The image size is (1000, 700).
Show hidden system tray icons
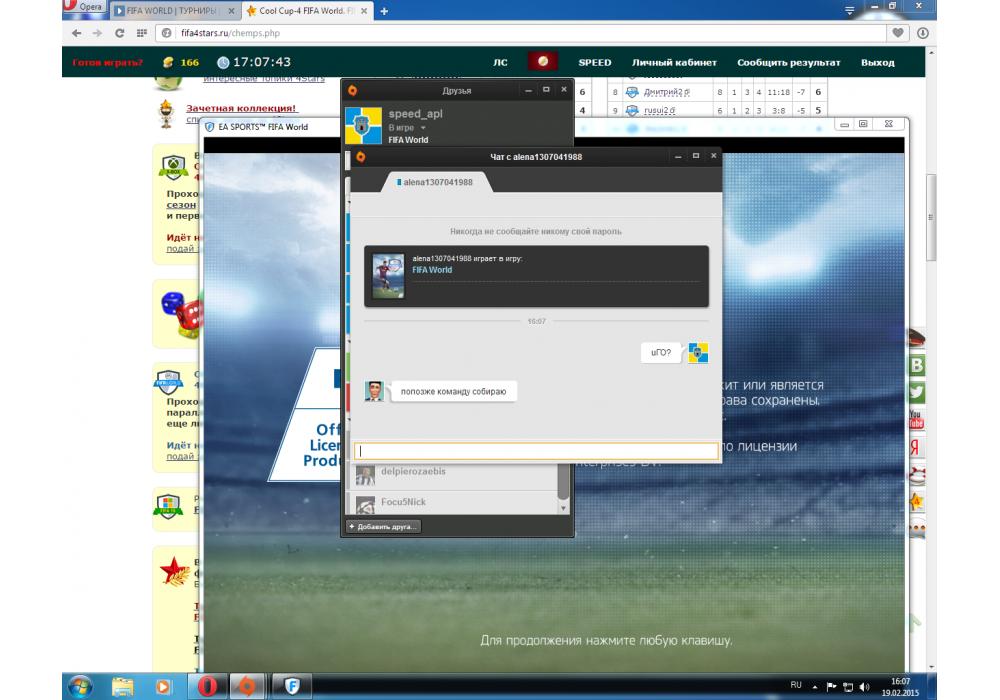[814, 686]
